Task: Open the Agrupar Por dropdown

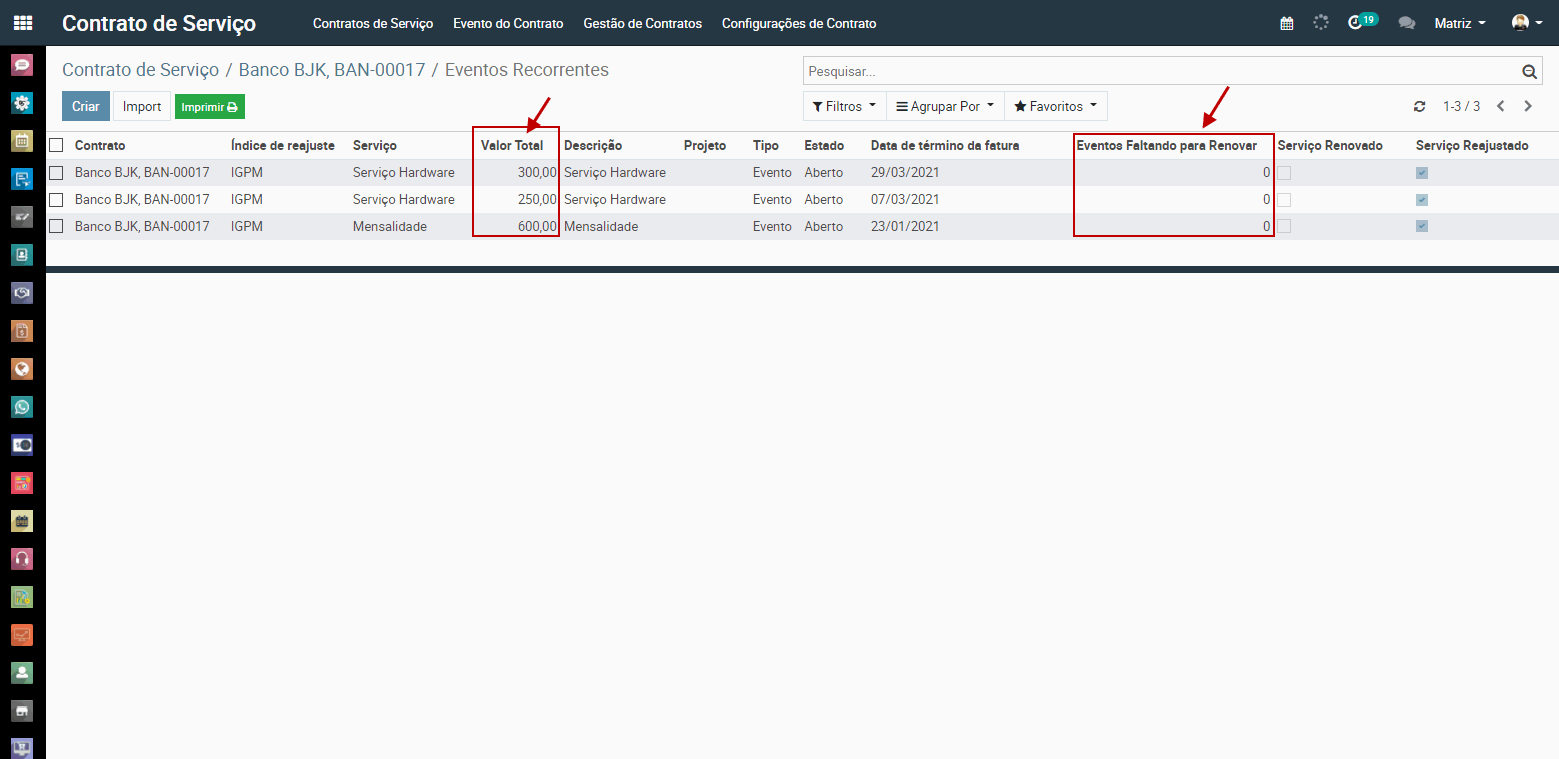Action: (x=945, y=106)
